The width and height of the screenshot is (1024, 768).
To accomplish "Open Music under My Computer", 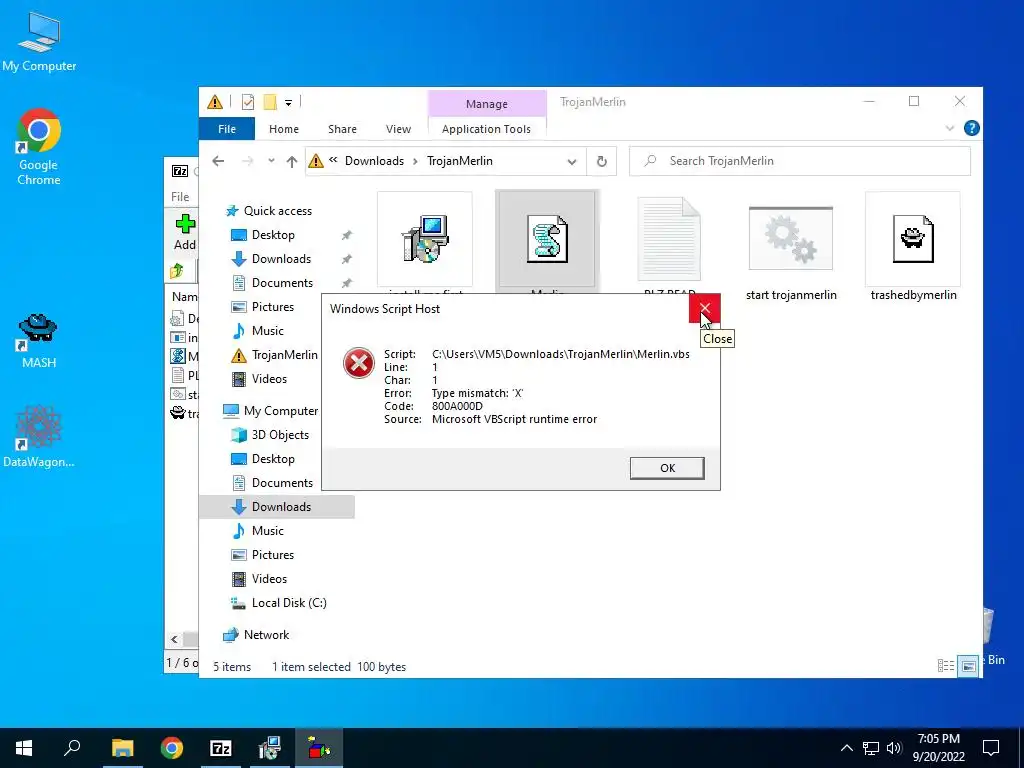I will point(268,531).
